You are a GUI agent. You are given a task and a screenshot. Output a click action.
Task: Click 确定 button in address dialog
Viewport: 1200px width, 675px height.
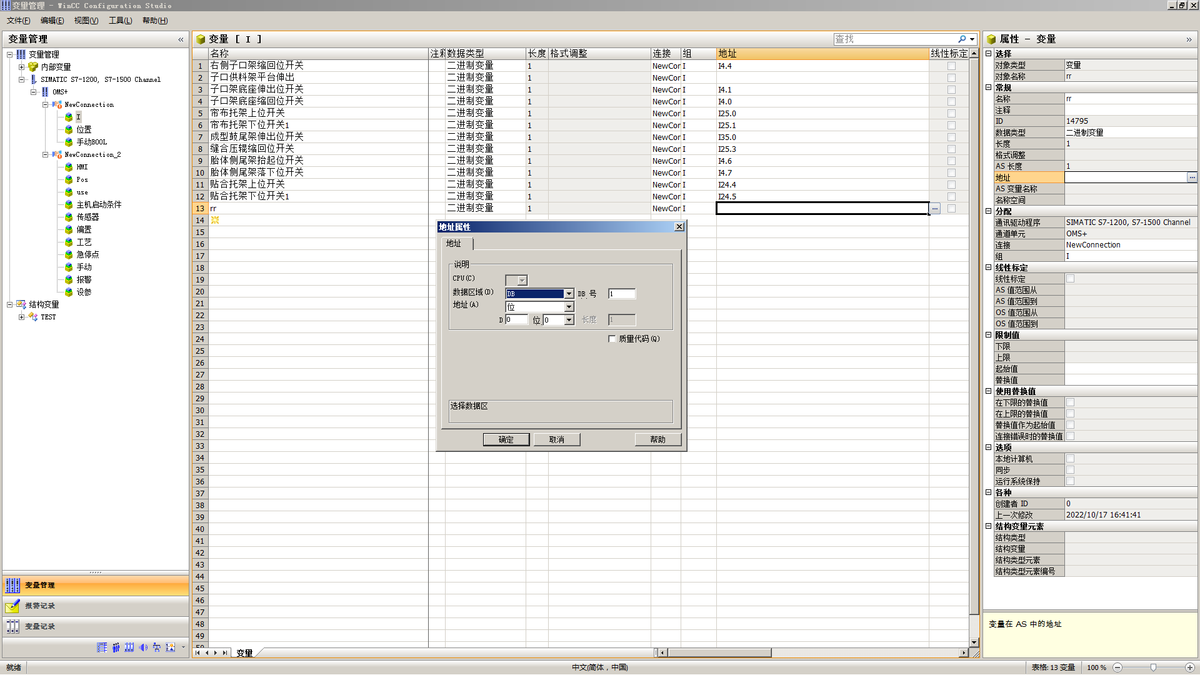(x=506, y=439)
